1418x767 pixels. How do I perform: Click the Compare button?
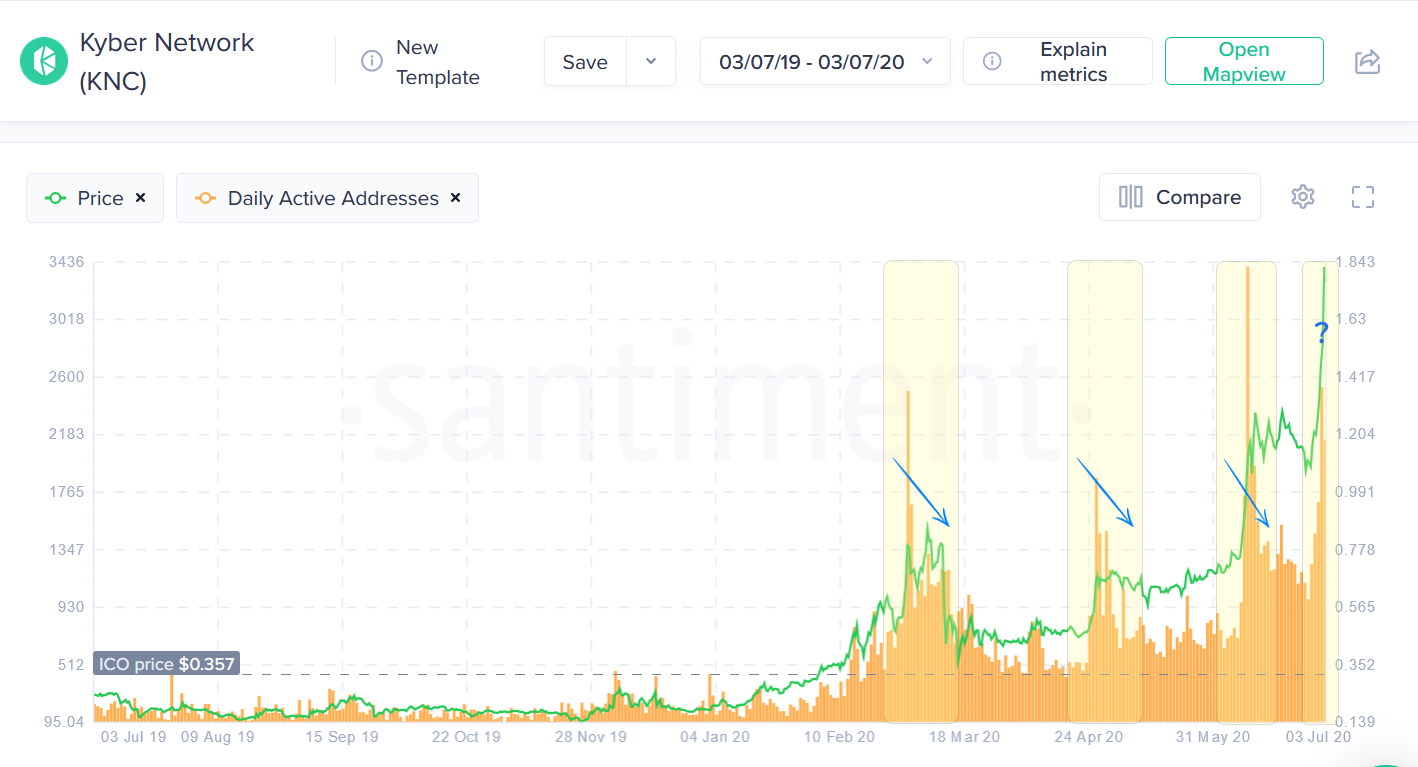(1180, 197)
